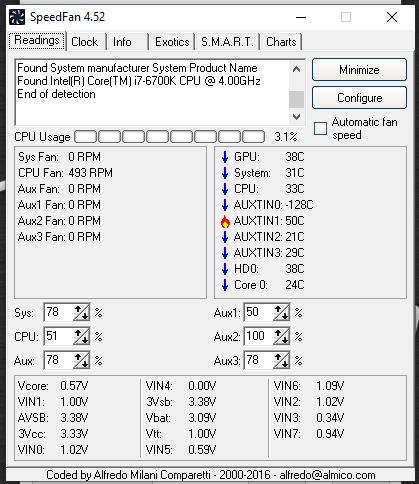
Task: Open the Exotics tab
Action: point(172,42)
